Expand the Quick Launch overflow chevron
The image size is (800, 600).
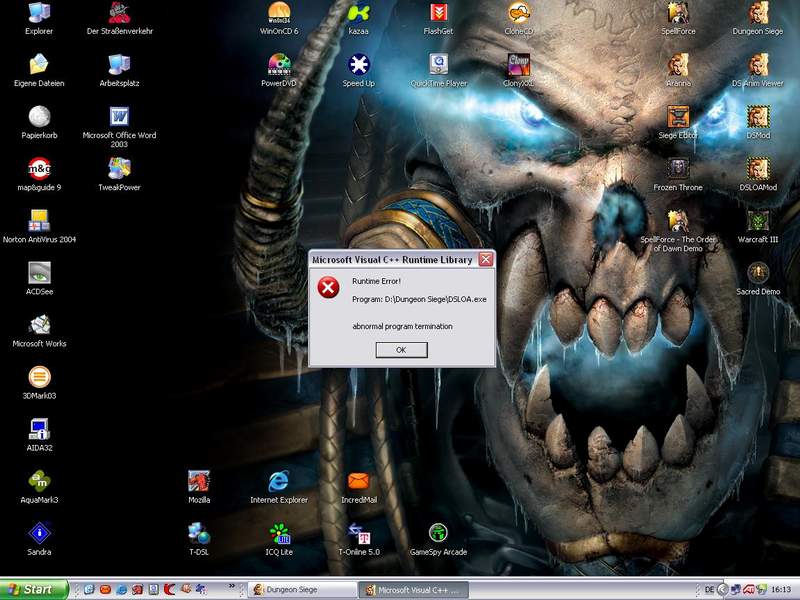233,587
